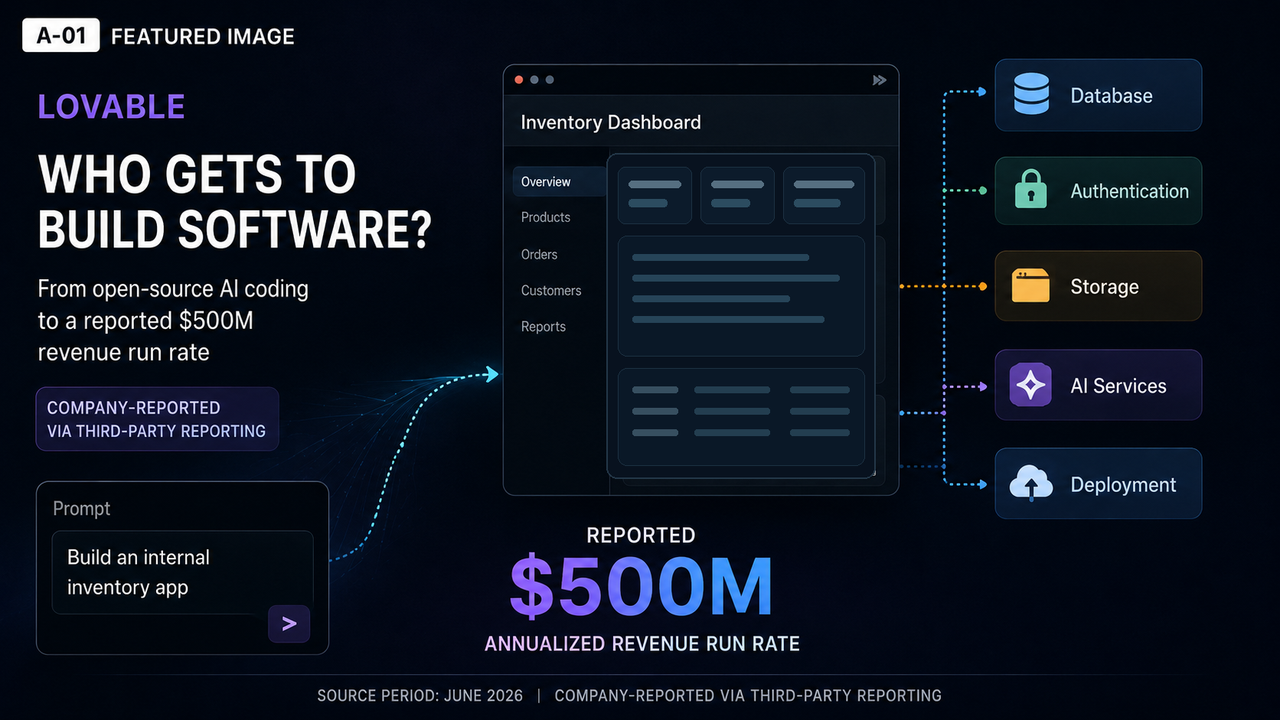Click the "Inventory Dashboard" window title
Image resolution: width=1280 pixels, height=720 pixels.
pyautogui.click(x=611, y=122)
